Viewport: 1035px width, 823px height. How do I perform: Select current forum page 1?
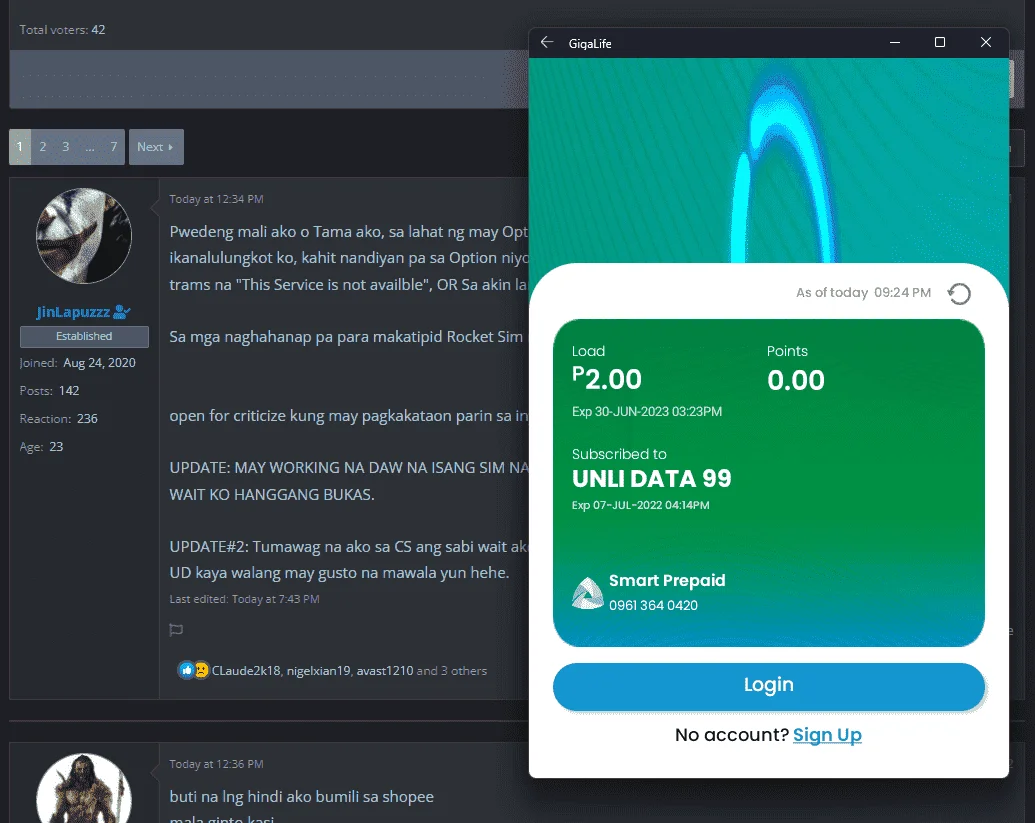click(x=20, y=147)
